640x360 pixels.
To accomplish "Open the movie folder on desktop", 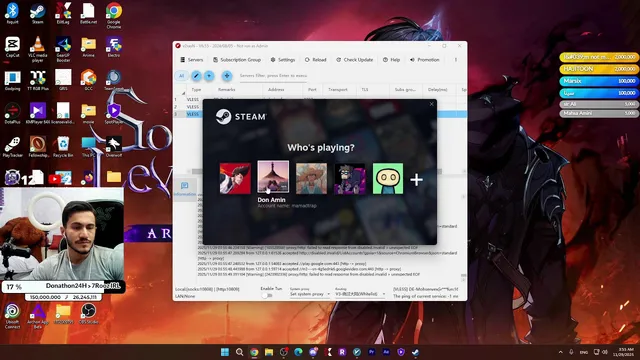I will pos(88,113).
